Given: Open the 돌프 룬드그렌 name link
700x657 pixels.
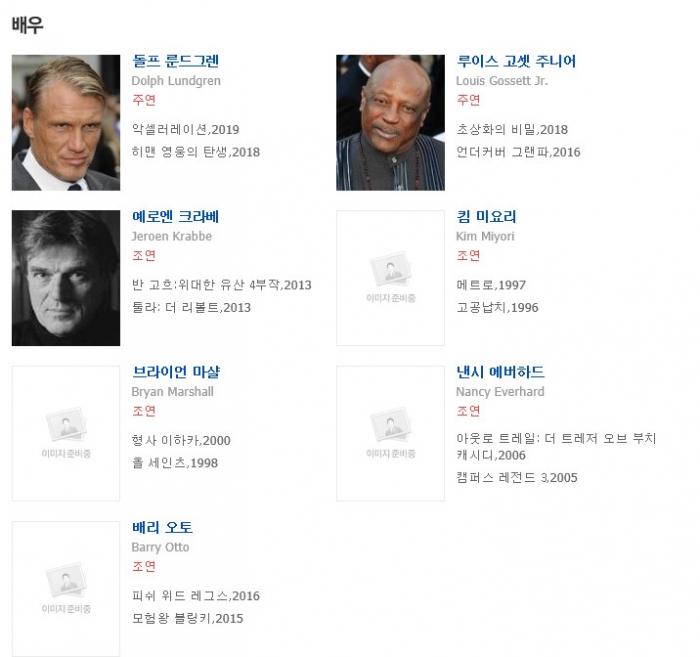Looking at the screenshot, I should coord(175,61).
